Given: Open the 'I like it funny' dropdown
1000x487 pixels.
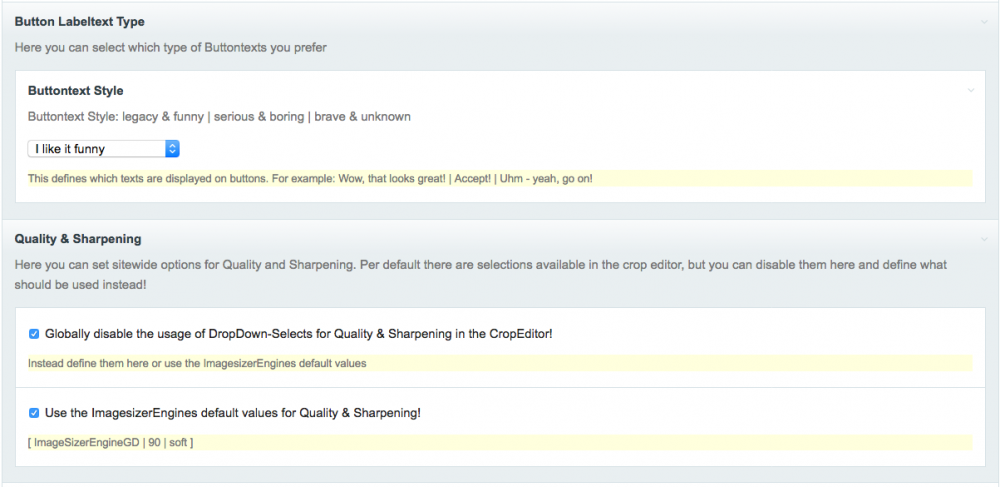Looking at the screenshot, I should click(102, 149).
